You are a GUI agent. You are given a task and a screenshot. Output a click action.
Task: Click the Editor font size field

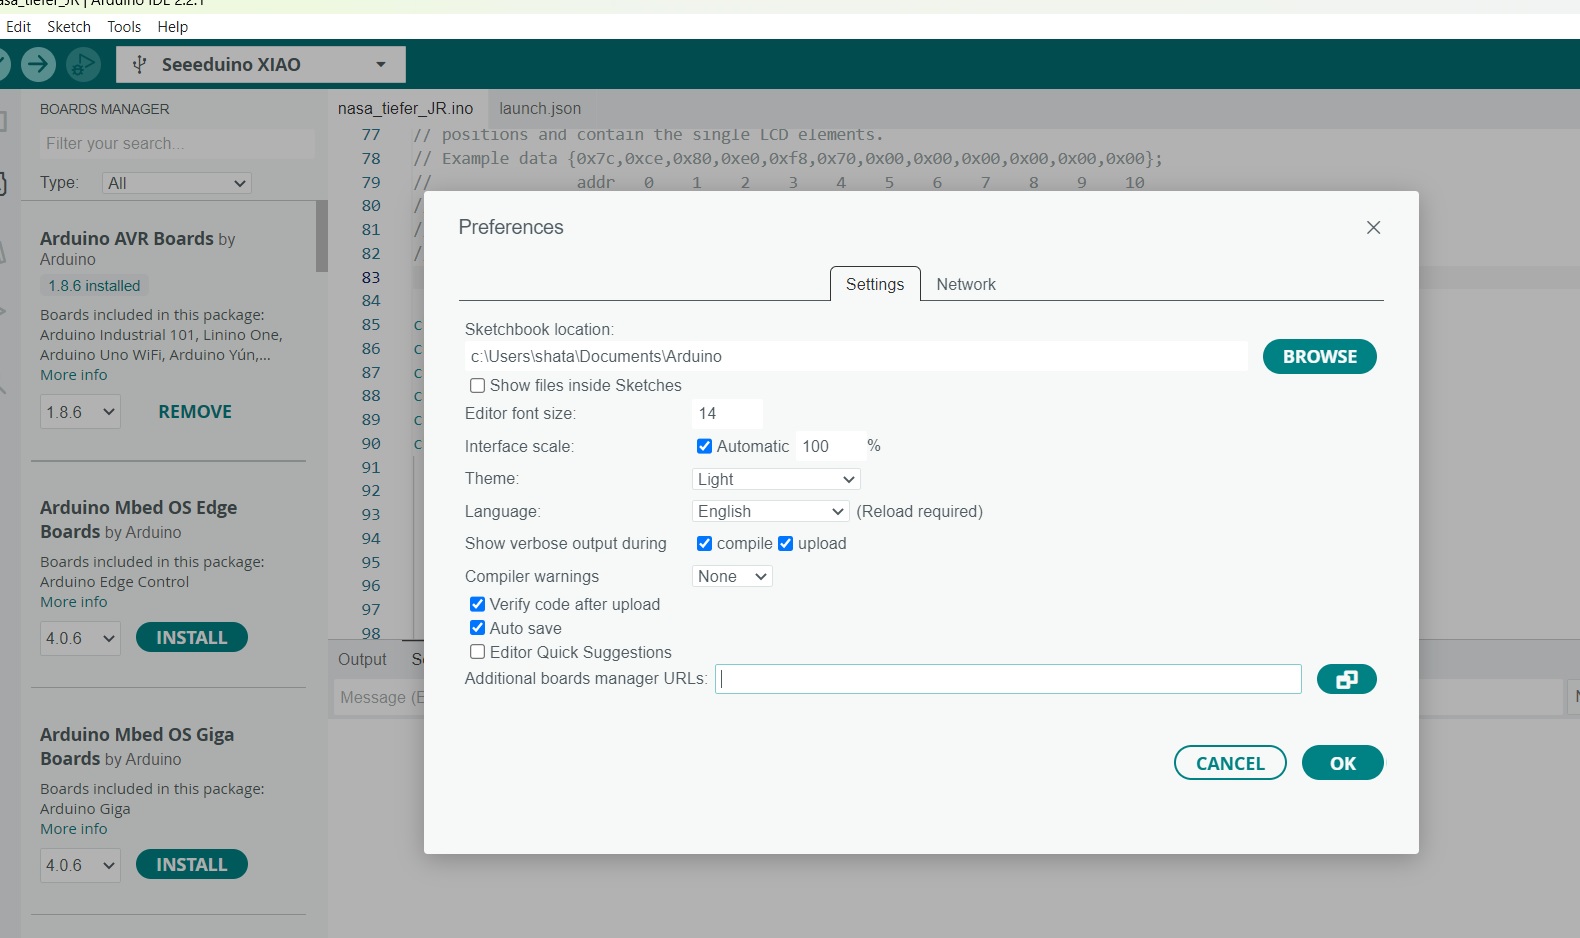pos(727,413)
